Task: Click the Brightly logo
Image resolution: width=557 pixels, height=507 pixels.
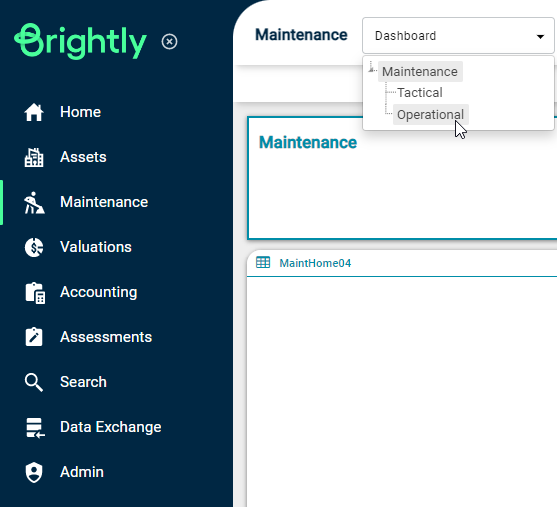Action: pos(80,42)
